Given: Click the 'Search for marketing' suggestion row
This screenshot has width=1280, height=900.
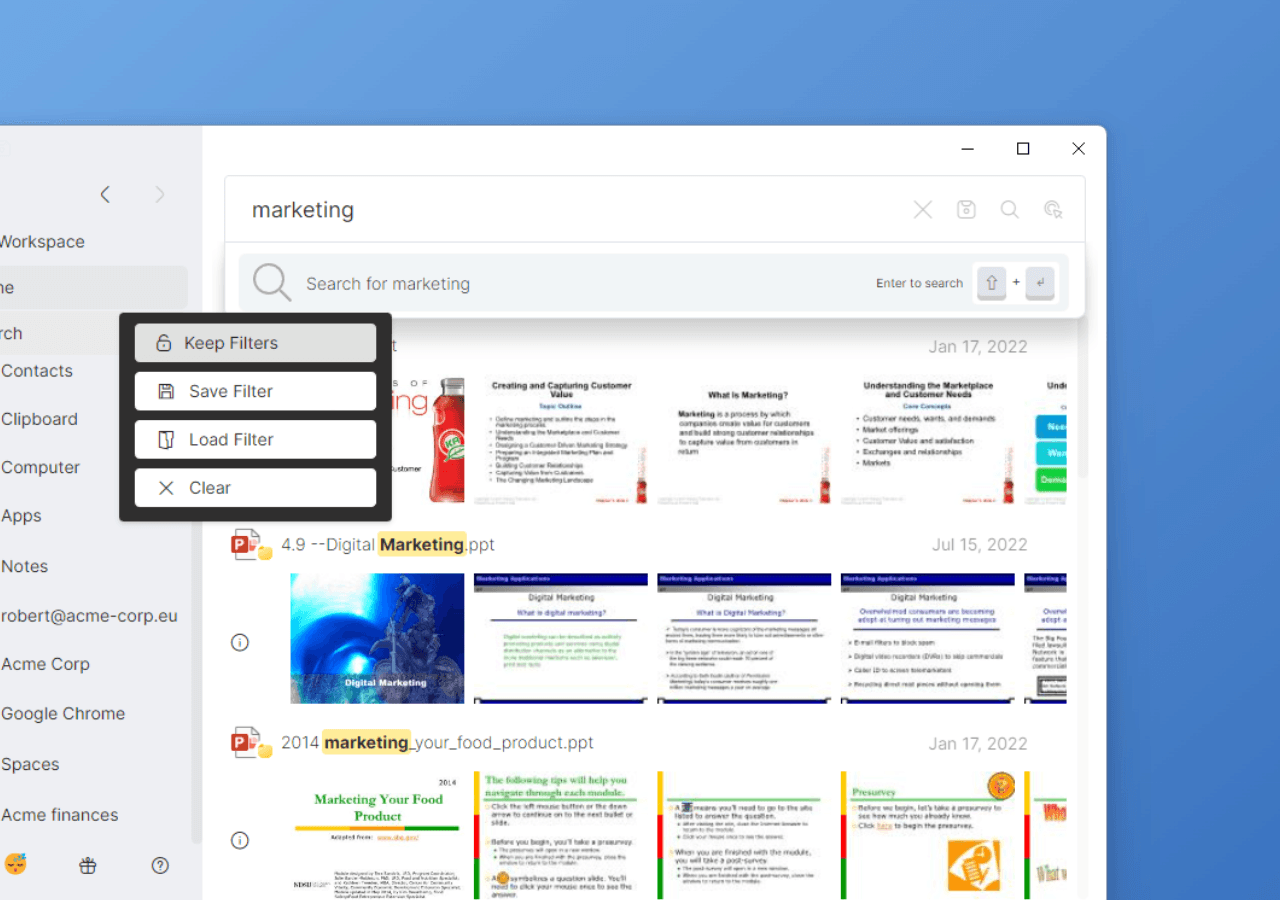Looking at the screenshot, I should [x=654, y=283].
